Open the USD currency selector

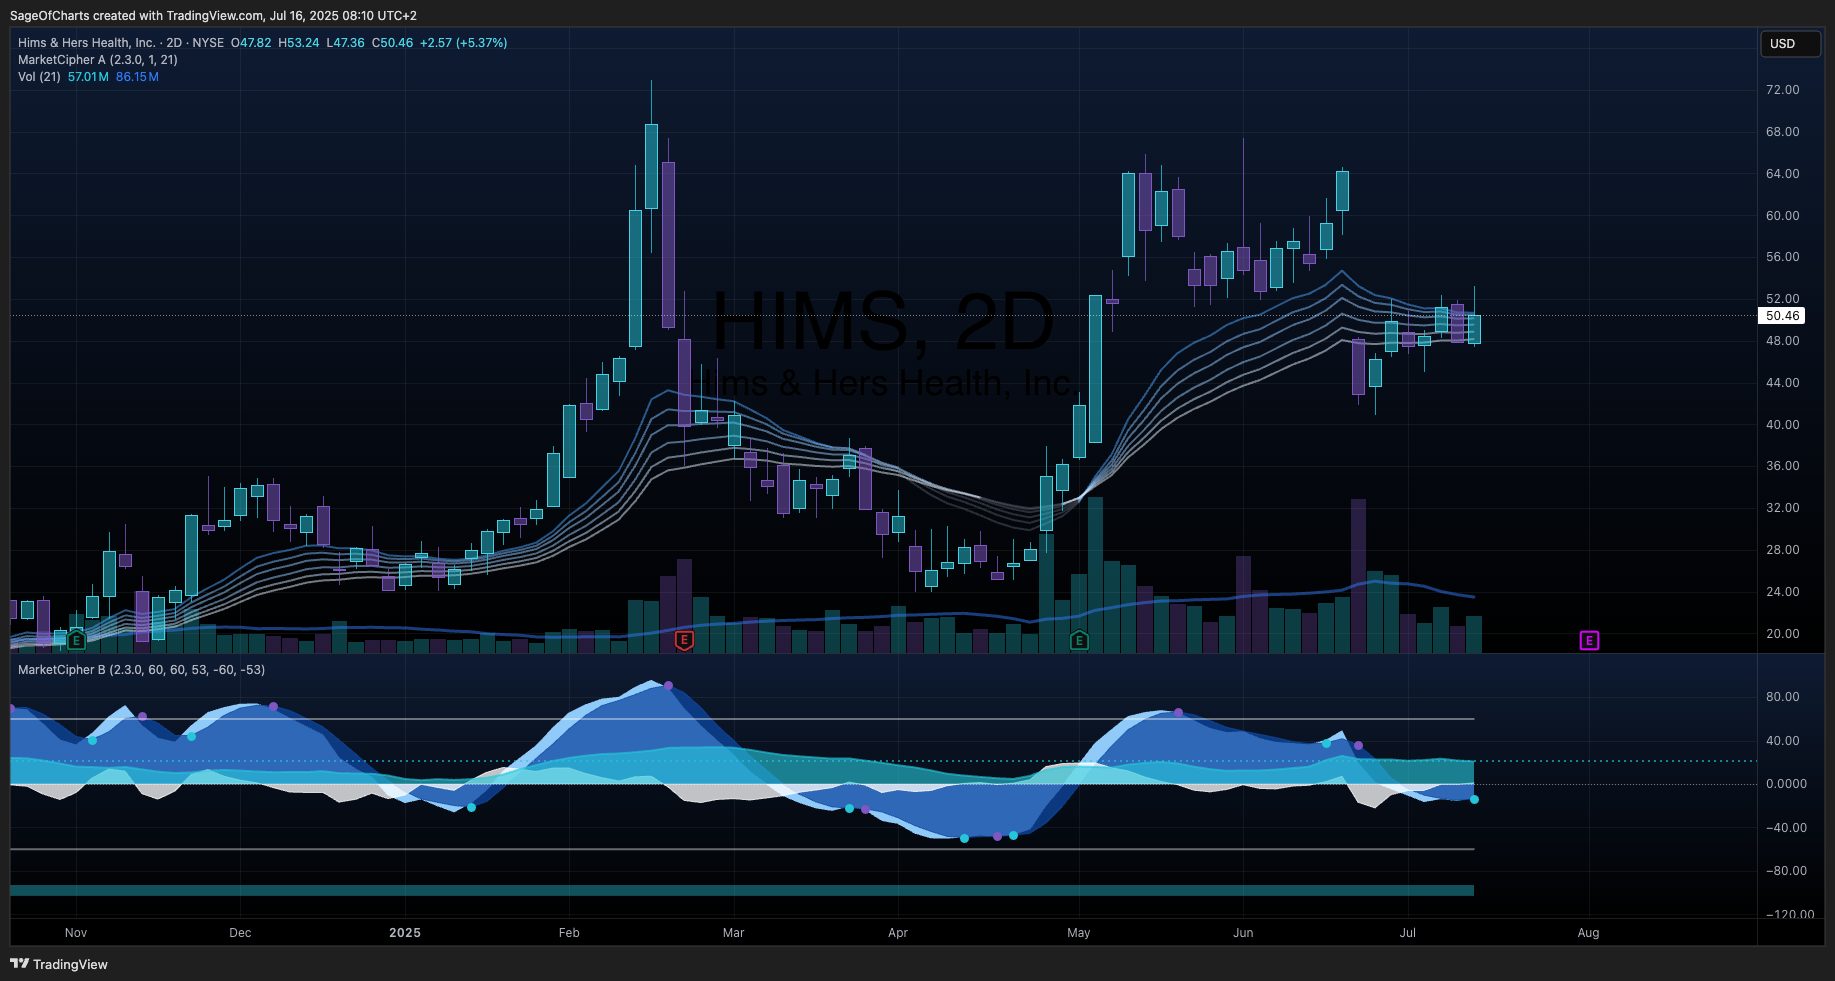tap(1789, 44)
